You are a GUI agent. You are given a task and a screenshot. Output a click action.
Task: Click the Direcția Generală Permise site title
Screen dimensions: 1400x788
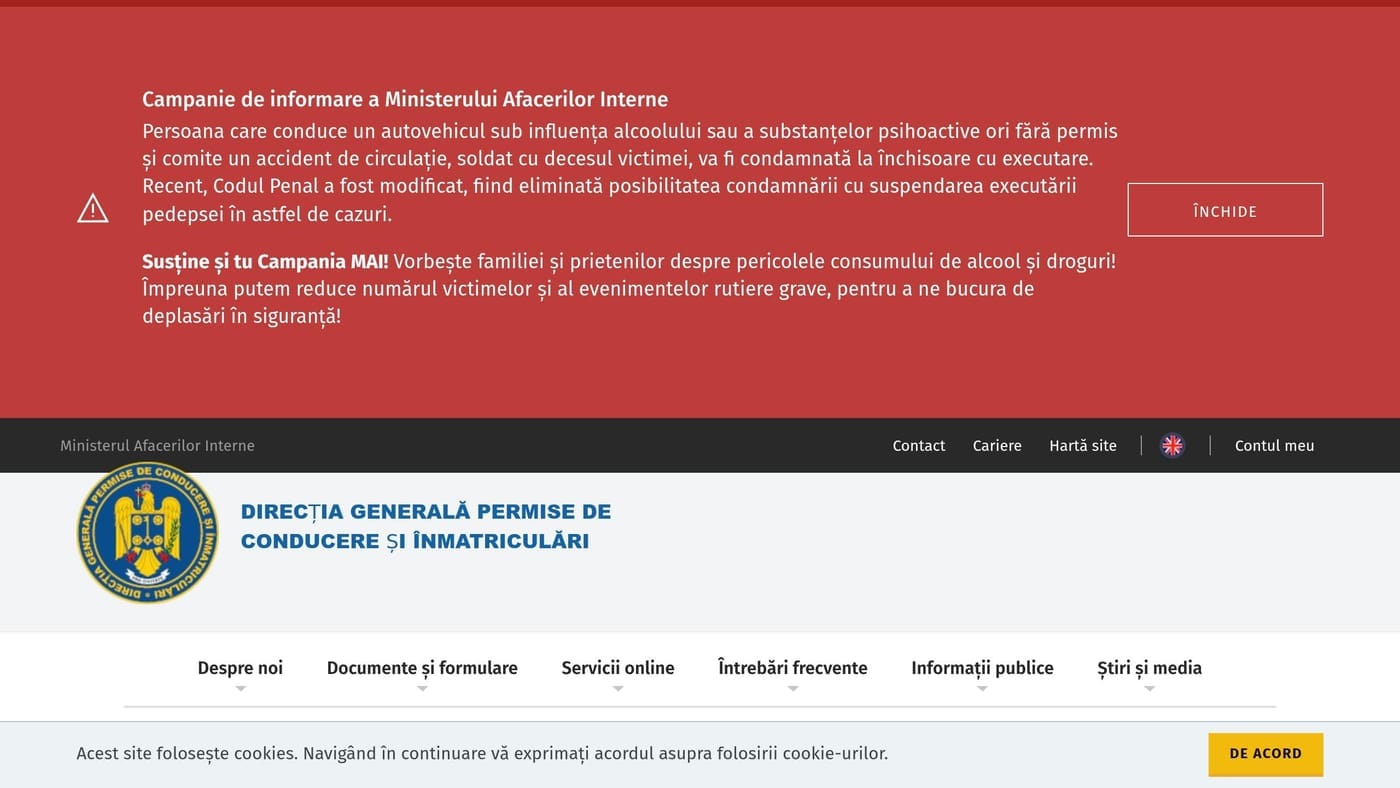[426, 526]
